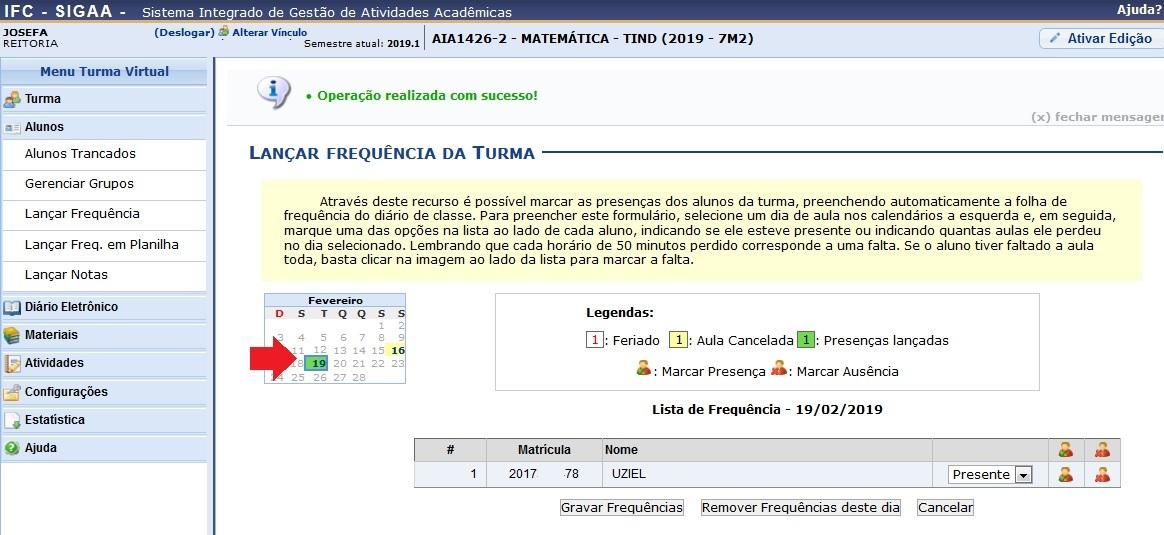Screen dimensions: 1164x535
Task: Open the Ajuda? link in the header
Action: coord(1138,10)
